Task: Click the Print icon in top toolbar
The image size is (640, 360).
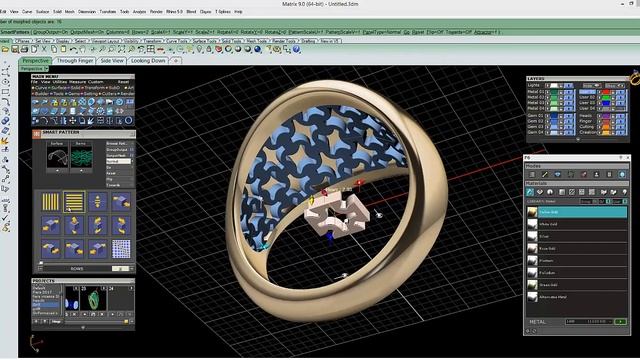Action: [x=24, y=49]
